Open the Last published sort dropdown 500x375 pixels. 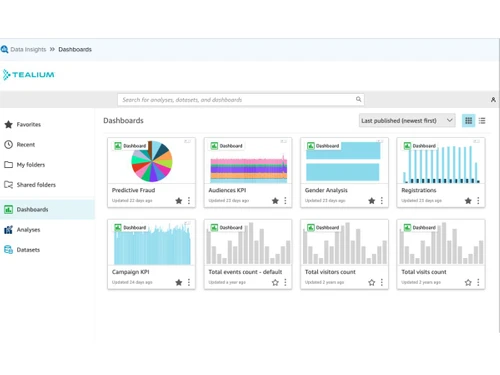click(x=407, y=121)
